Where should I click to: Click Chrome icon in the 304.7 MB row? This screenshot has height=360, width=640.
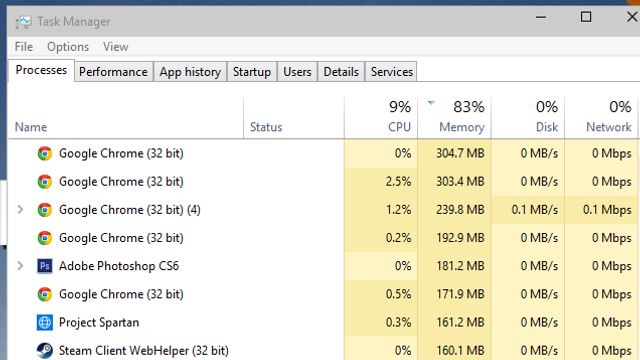coord(44,153)
